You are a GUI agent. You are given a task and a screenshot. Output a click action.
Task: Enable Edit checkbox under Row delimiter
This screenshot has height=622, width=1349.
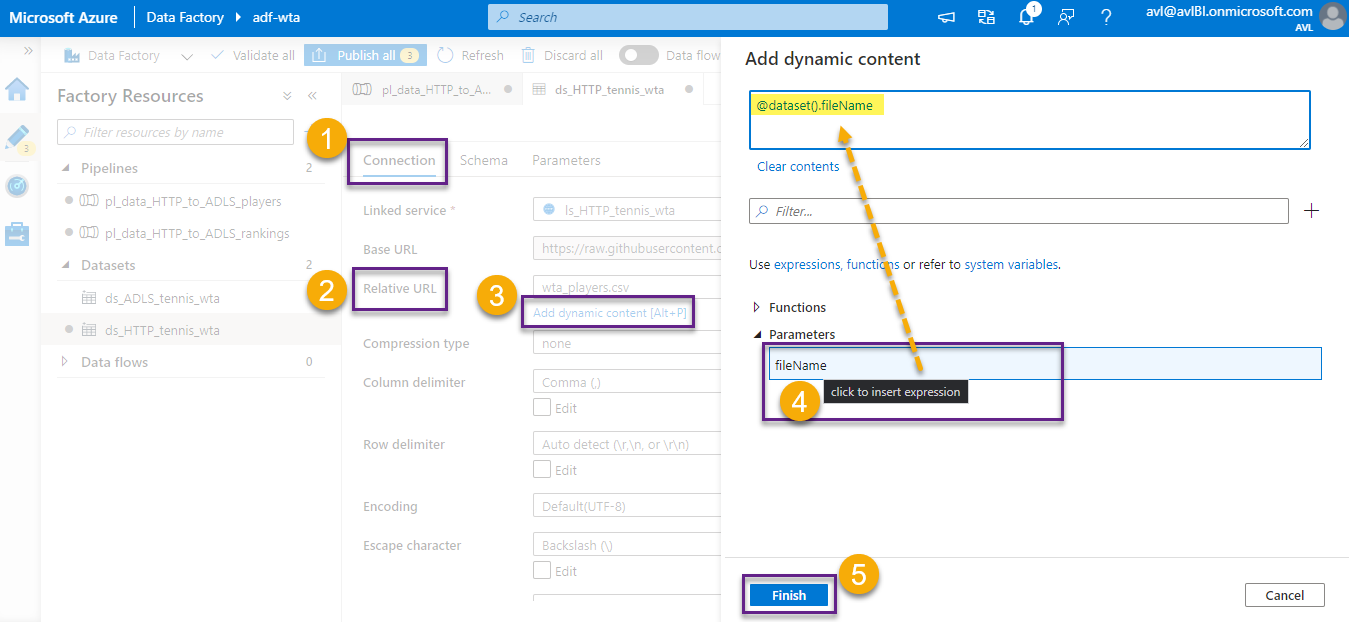point(542,469)
